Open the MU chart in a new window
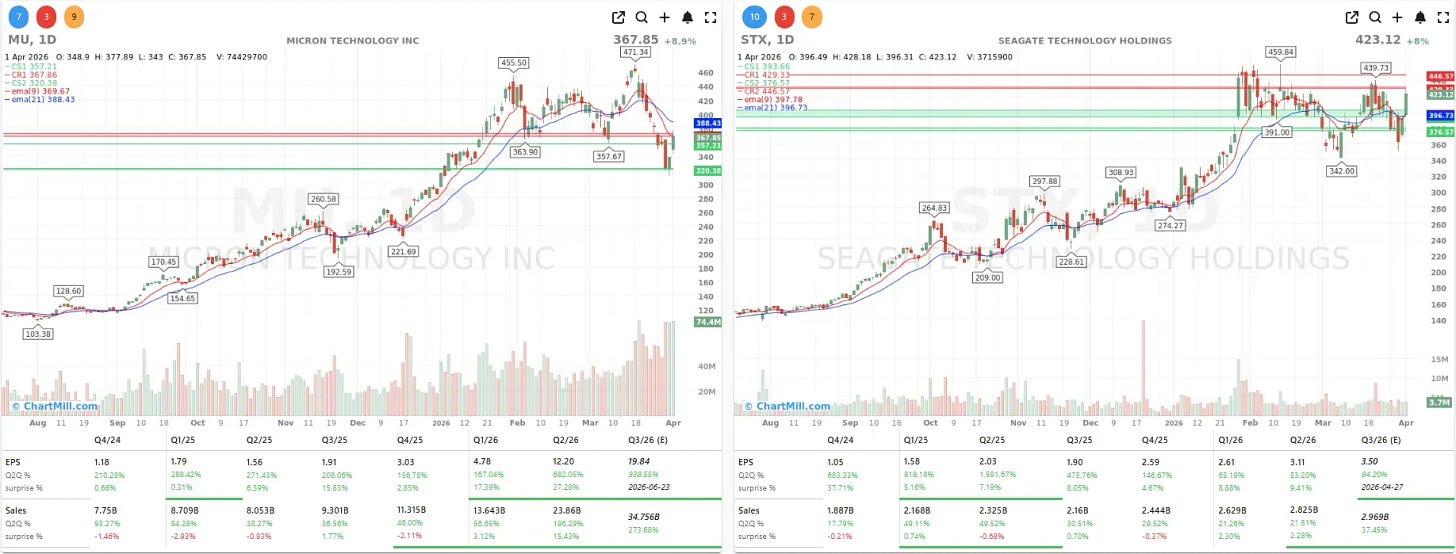This screenshot has width=1456, height=554. tap(618, 17)
